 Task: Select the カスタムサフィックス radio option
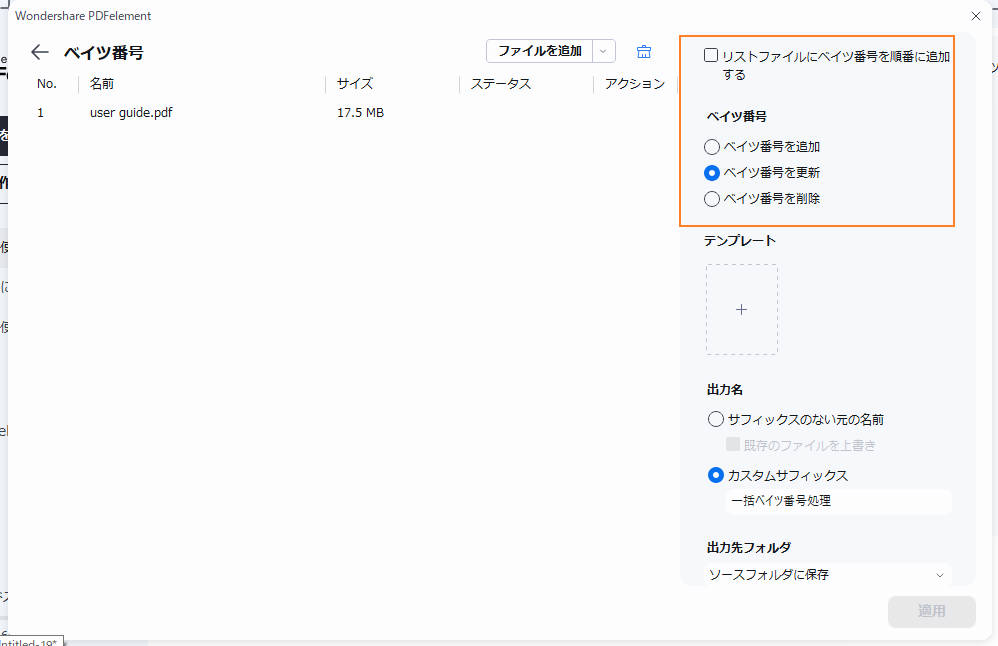tap(716, 475)
